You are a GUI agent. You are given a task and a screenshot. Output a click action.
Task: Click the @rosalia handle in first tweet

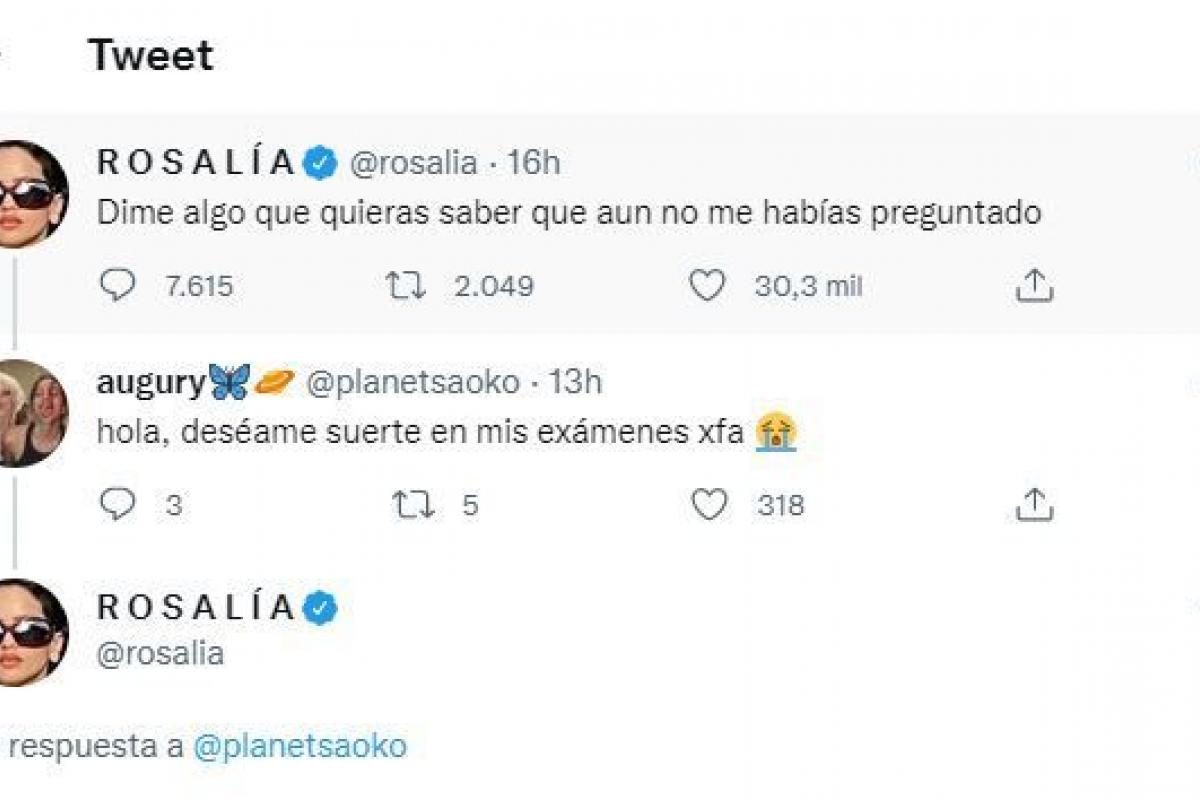(x=412, y=163)
